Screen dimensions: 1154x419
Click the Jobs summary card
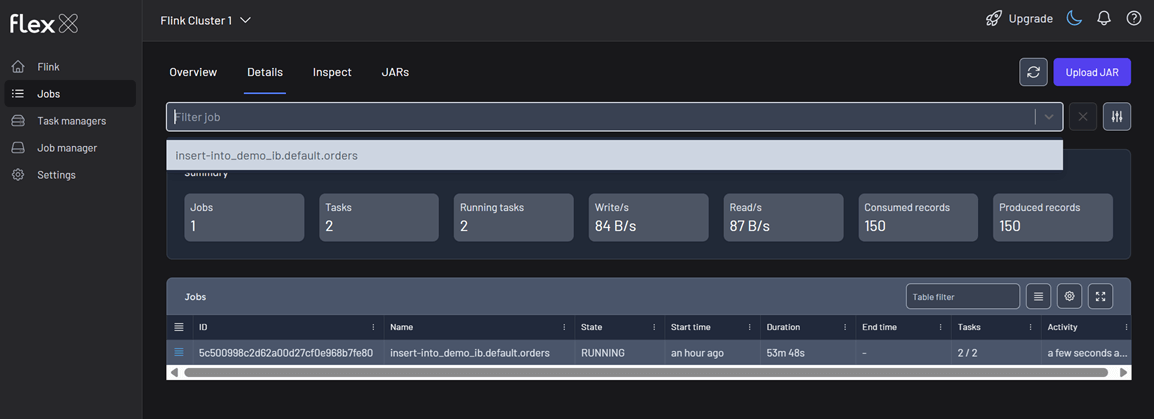click(244, 217)
